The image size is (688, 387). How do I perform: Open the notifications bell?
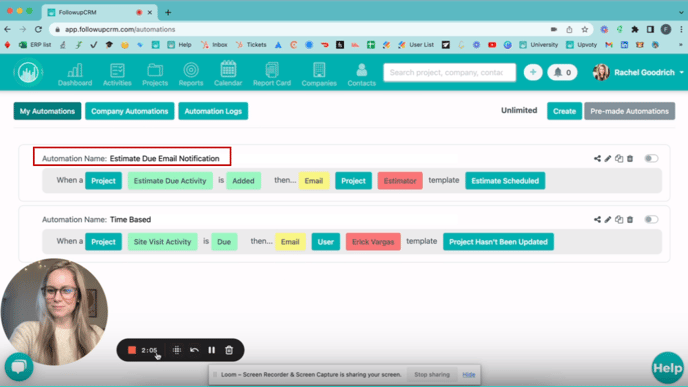pyautogui.click(x=562, y=72)
